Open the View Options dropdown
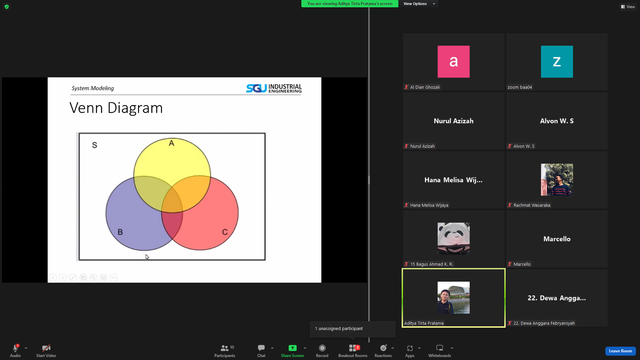The image size is (640, 360). point(419,4)
